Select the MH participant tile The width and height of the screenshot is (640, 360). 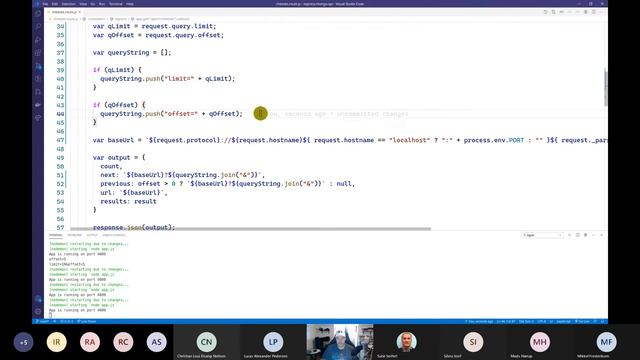pyautogui.click(x=540, y=342)
